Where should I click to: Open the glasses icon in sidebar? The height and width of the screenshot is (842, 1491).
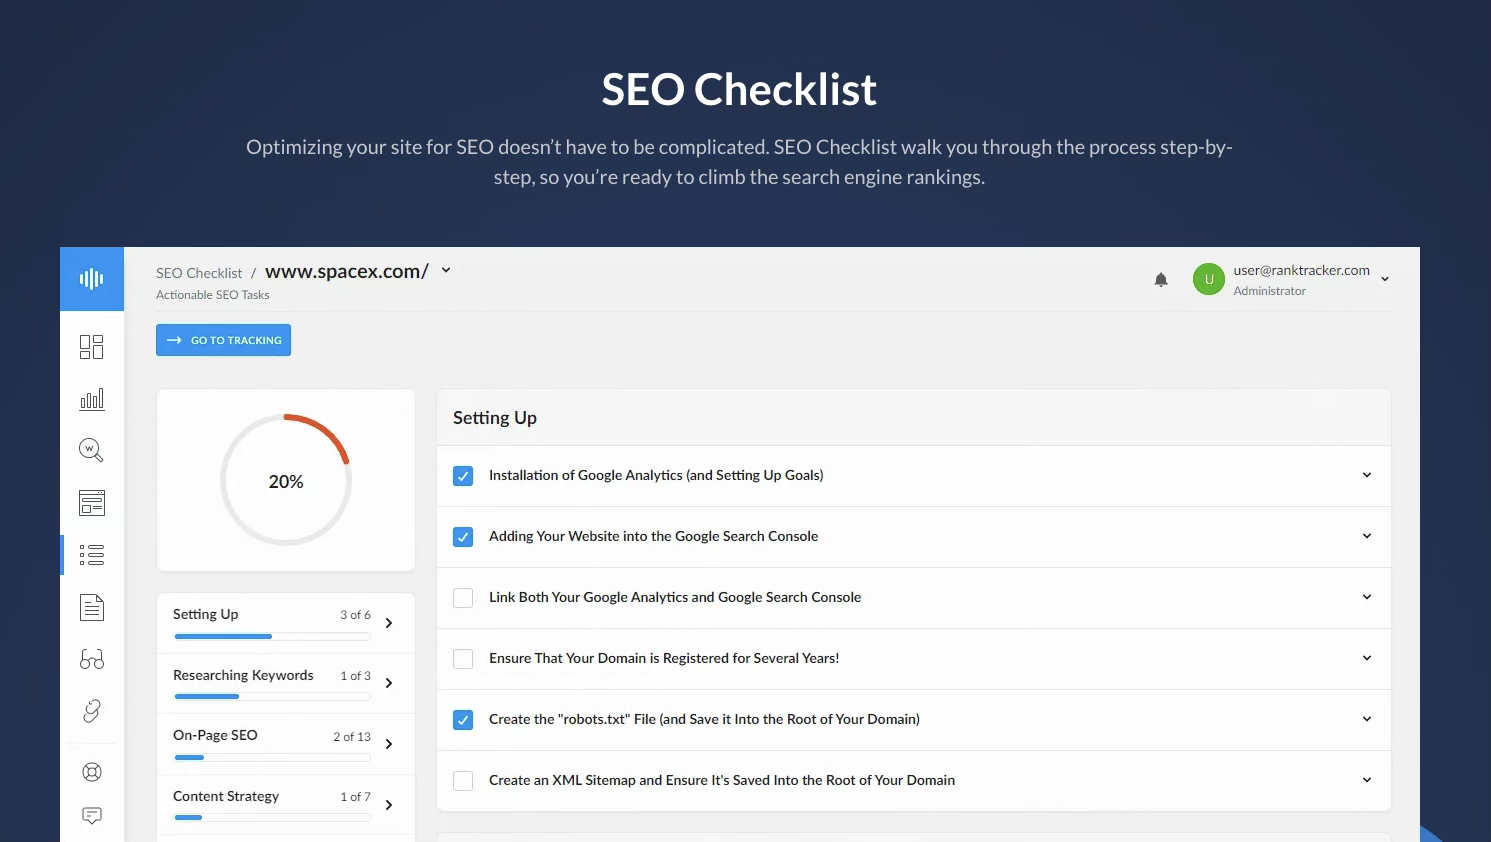click(92, 659)
